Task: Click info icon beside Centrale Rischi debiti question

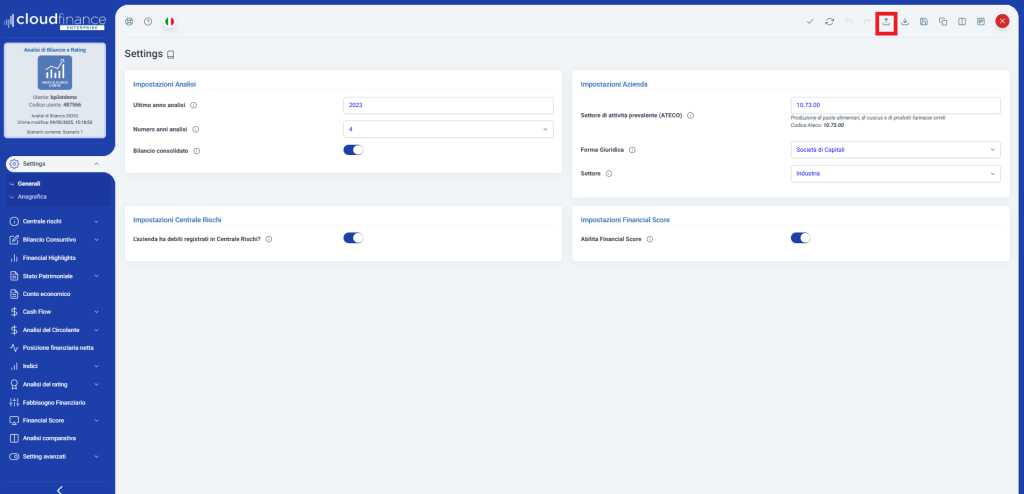Action: pos(269,239)
